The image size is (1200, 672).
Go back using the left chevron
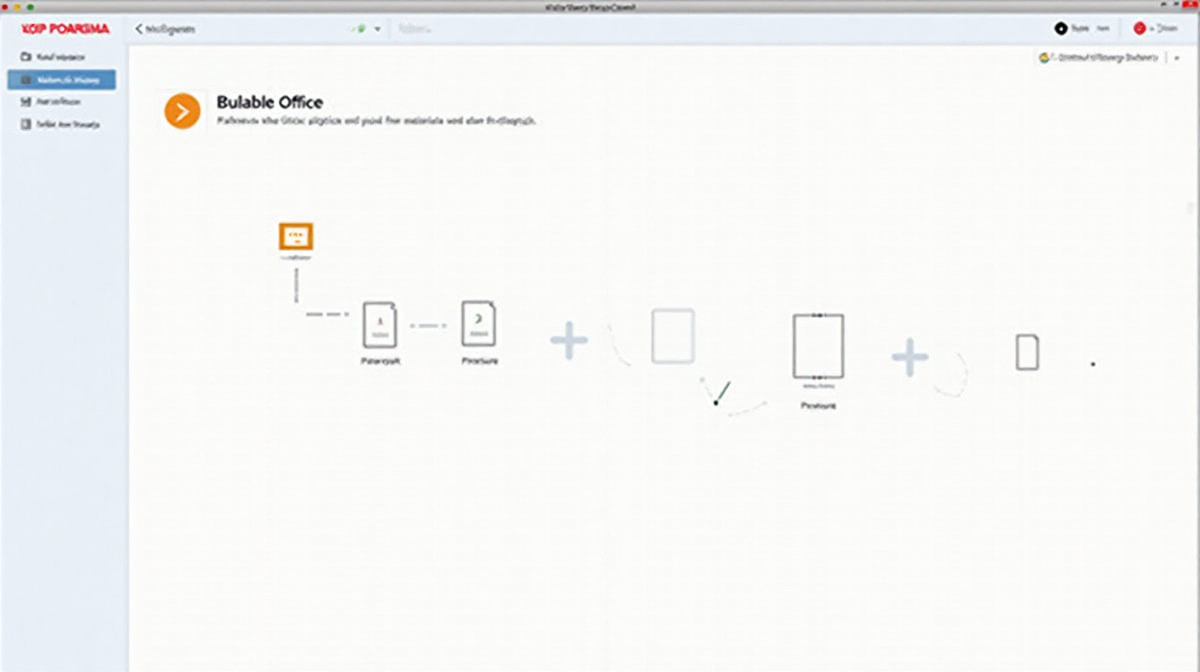139,30
